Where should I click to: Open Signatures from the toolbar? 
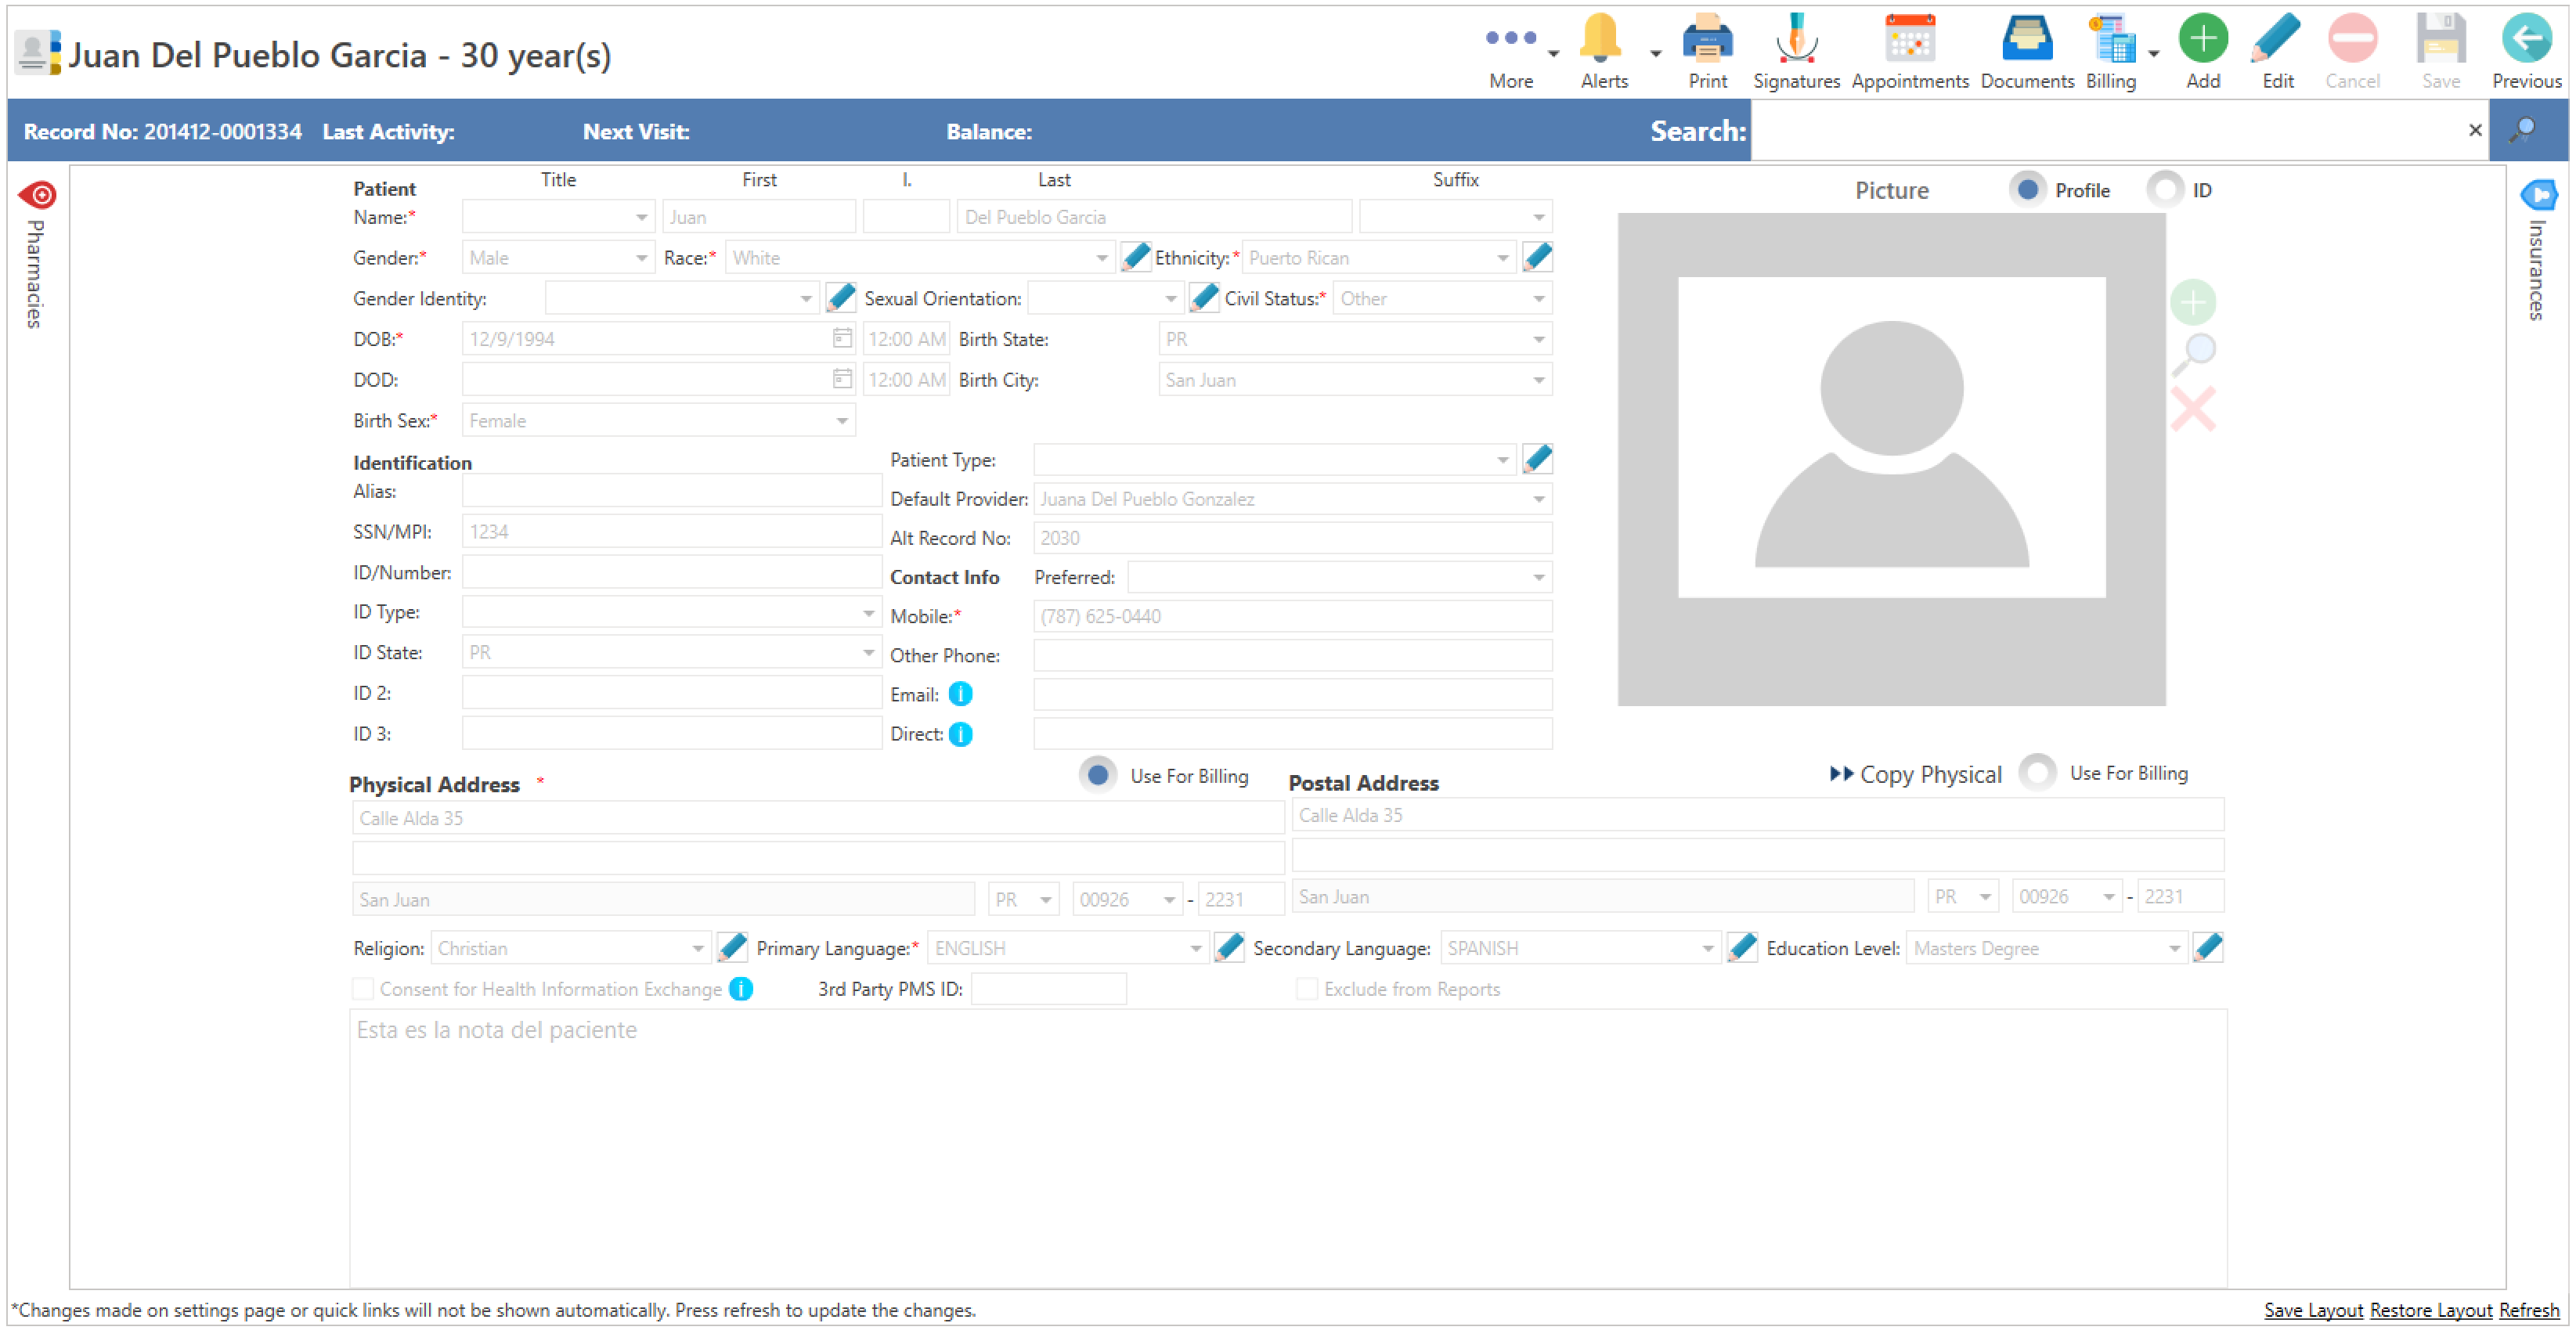[x=1795, y=40]
